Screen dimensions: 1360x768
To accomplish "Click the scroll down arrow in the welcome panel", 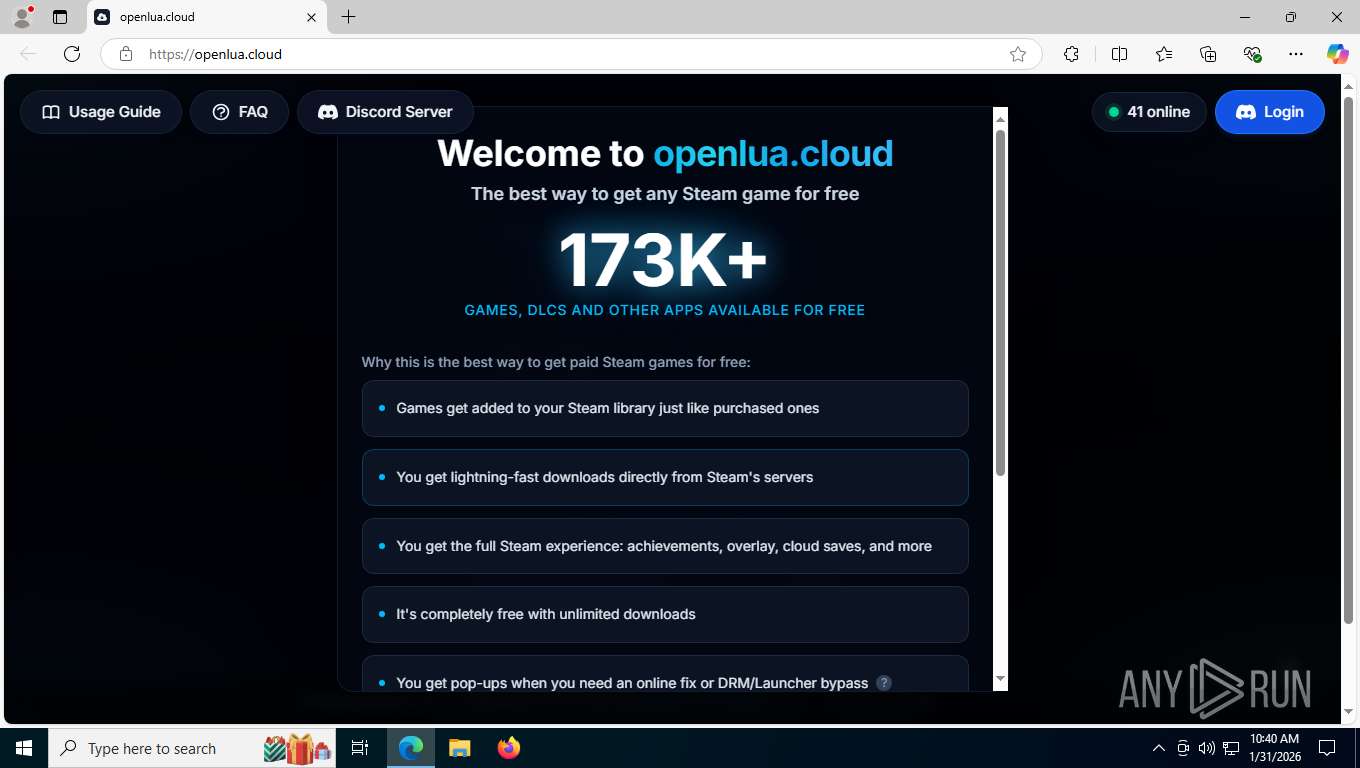I will click(1000, 679).
